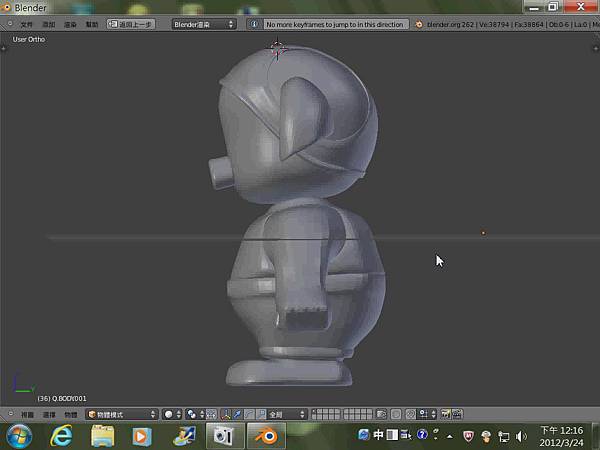600x450 pixels.
Task: Click the 中 Chinese input method indicator
Action: click(x=378, y=435)
